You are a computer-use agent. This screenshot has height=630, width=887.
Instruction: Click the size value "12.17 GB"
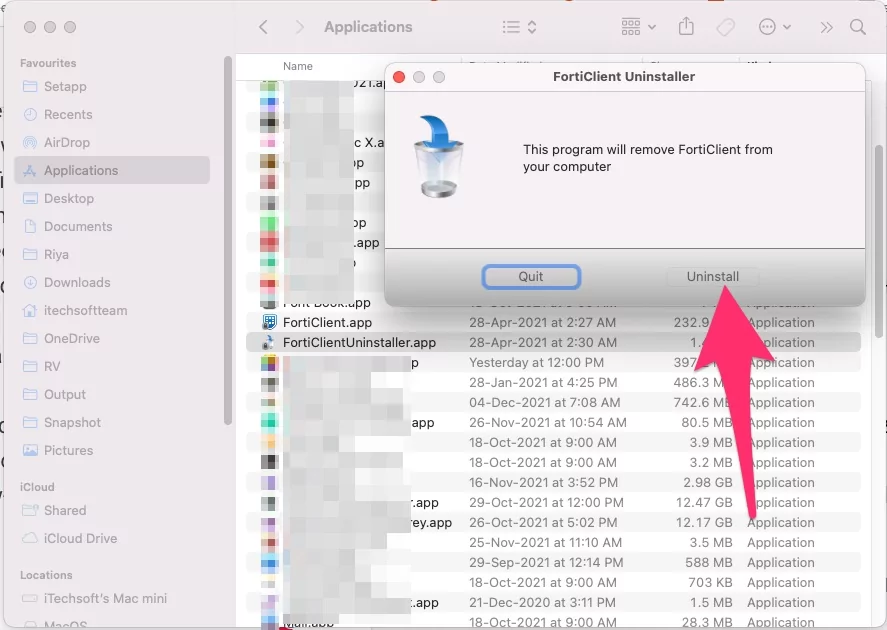704,523
